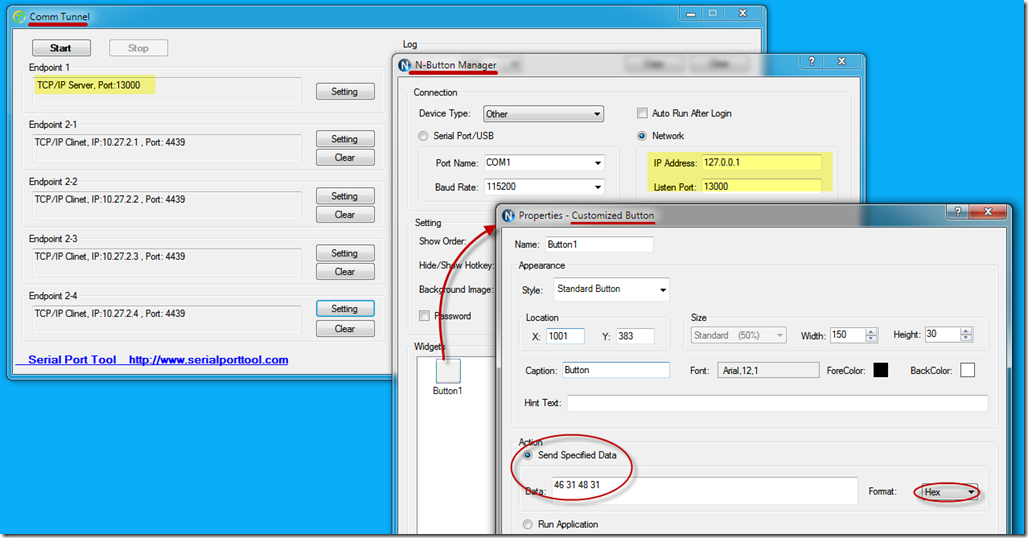
Task: Click the Font field Arial,12,1
Action: point(768,371)
